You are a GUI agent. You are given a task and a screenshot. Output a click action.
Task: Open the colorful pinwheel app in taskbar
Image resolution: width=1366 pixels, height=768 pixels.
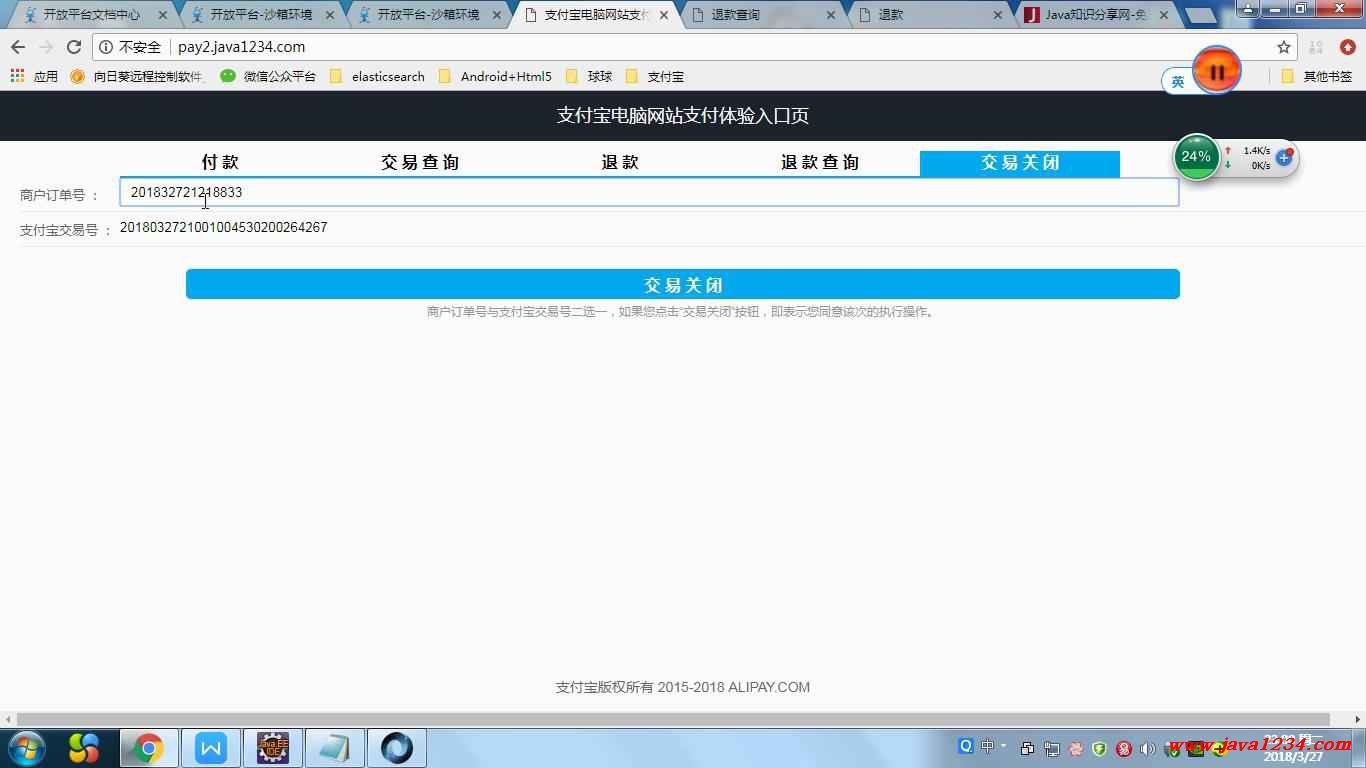pos(85,748)
